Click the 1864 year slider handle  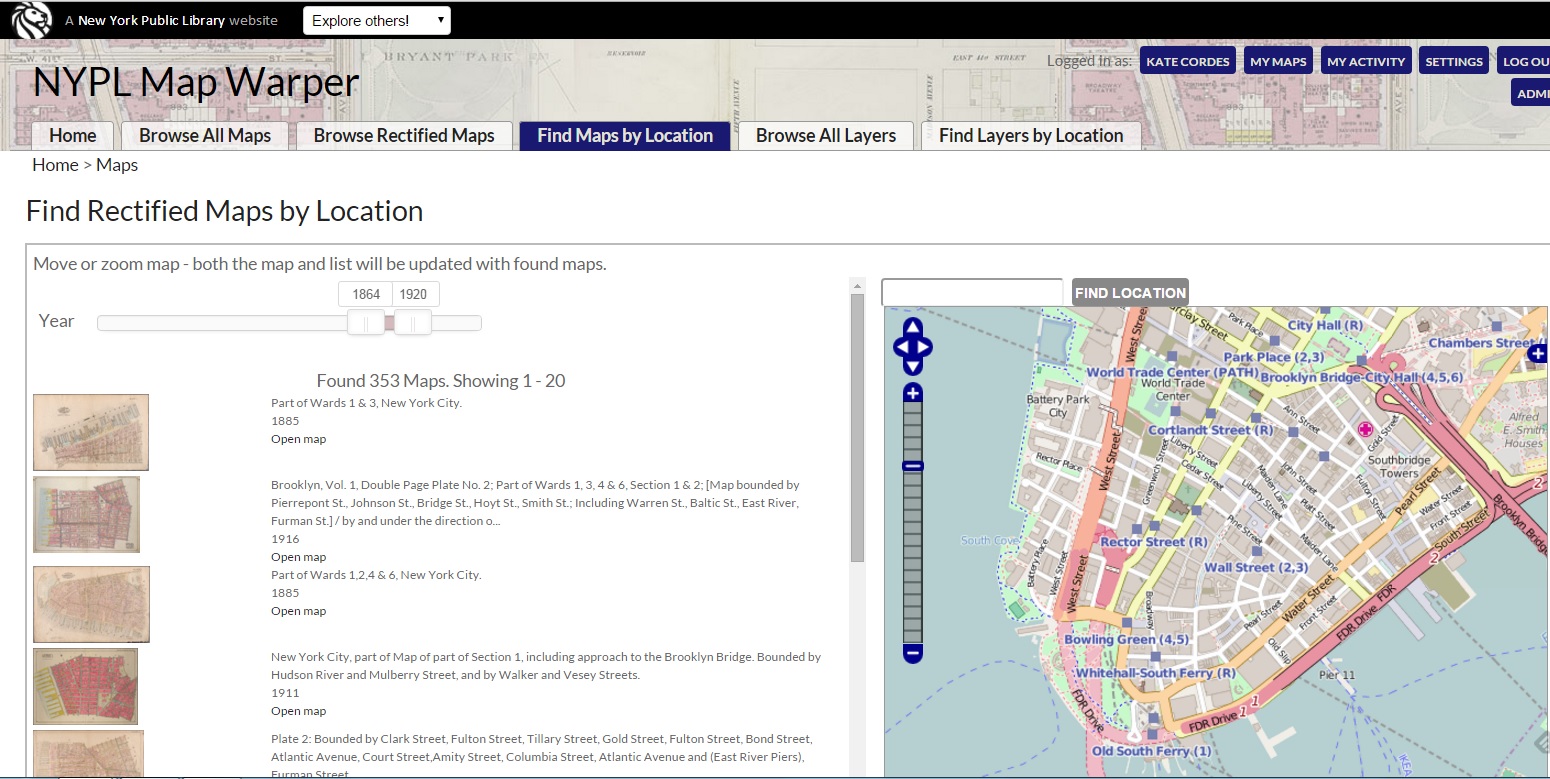coord(366,322)
